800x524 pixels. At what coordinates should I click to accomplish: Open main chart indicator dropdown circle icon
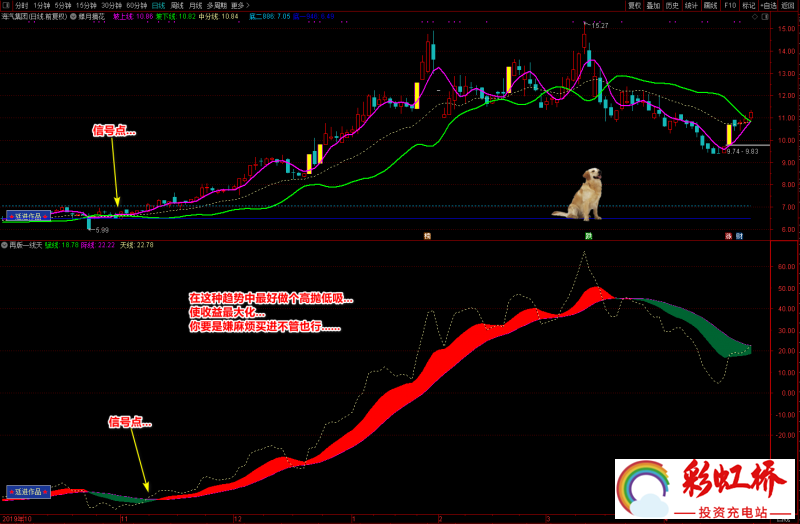click(x=73, y=17)
